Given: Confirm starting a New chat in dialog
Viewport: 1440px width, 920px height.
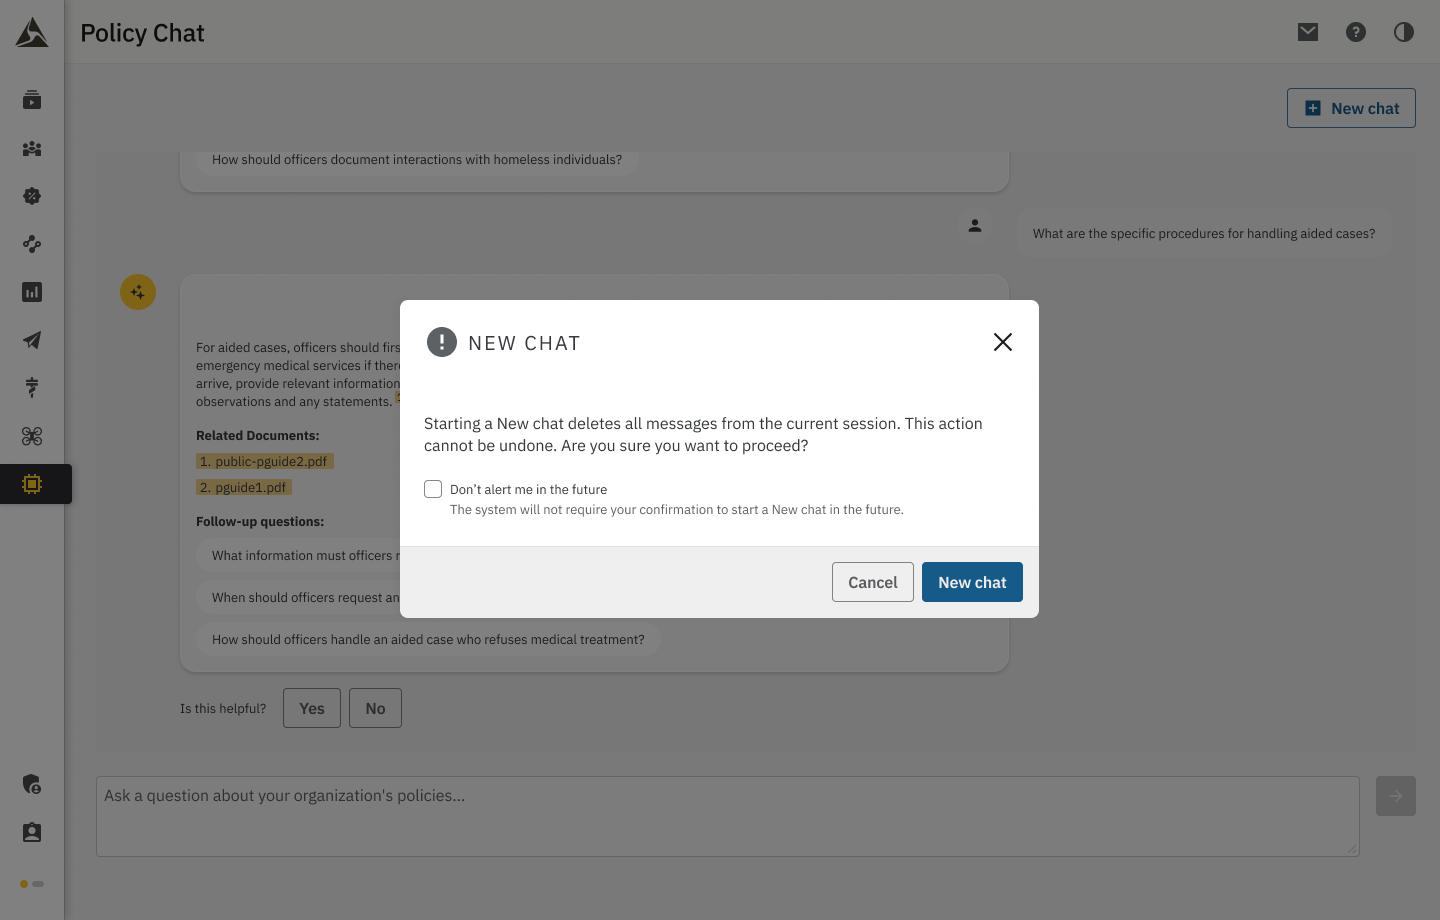Looking at the screenshot, I should point(972,582).
